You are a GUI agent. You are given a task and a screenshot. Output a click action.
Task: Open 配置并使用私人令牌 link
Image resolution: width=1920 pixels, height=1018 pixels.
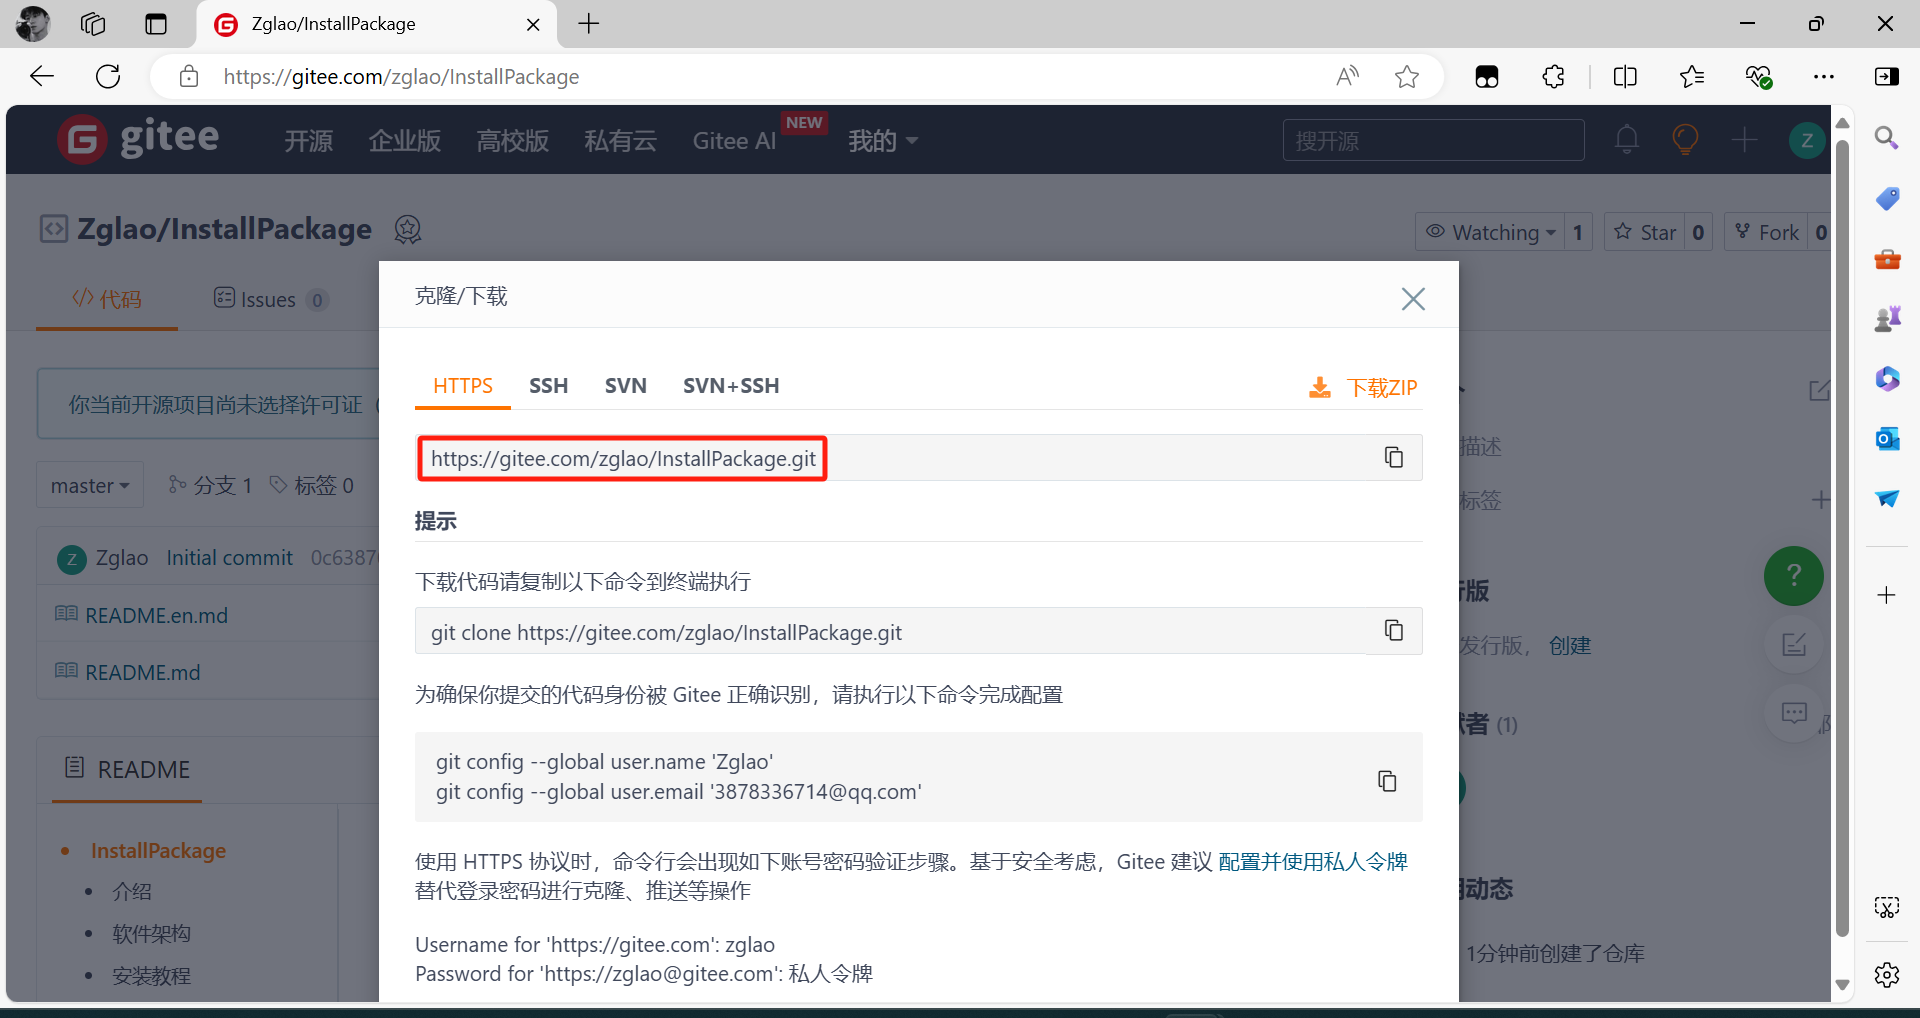pos(1312,862)
